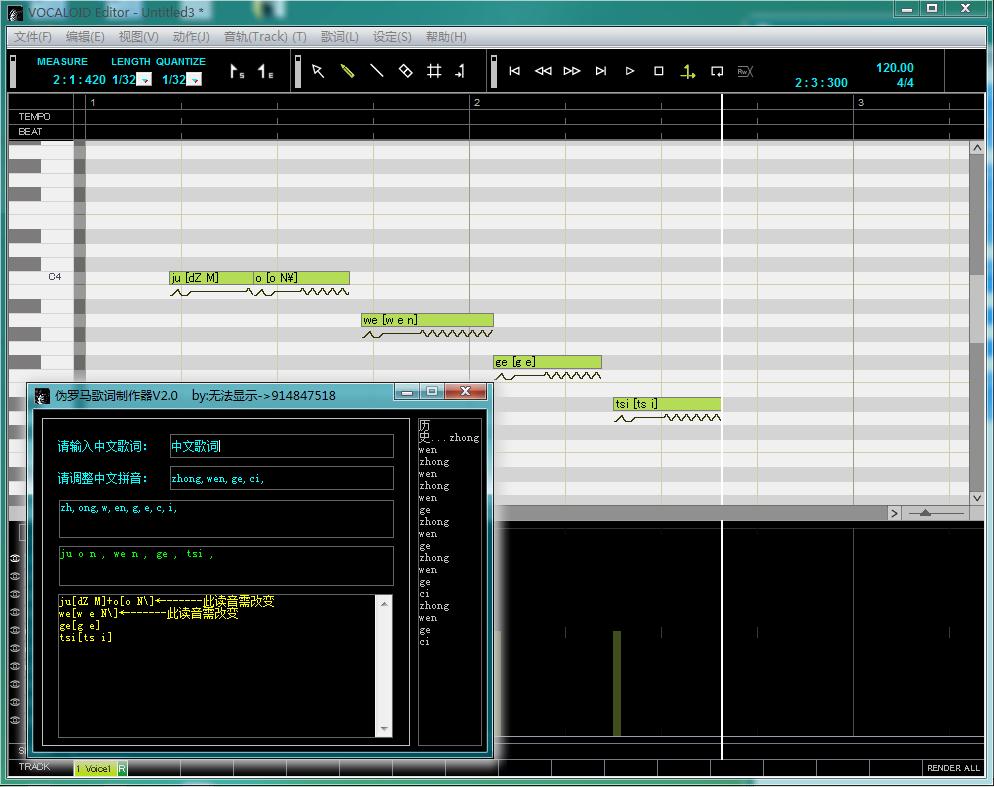The width and height of the screenshot is (994, 787).
Task: Click the RENDER ALL button
Action: (953, 768)
